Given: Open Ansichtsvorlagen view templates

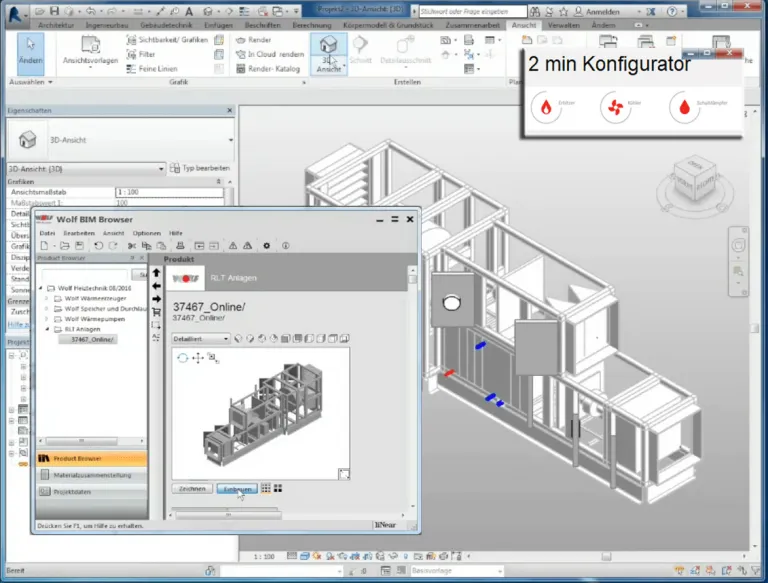Looking at the screenshot, I should coord(90,51).
